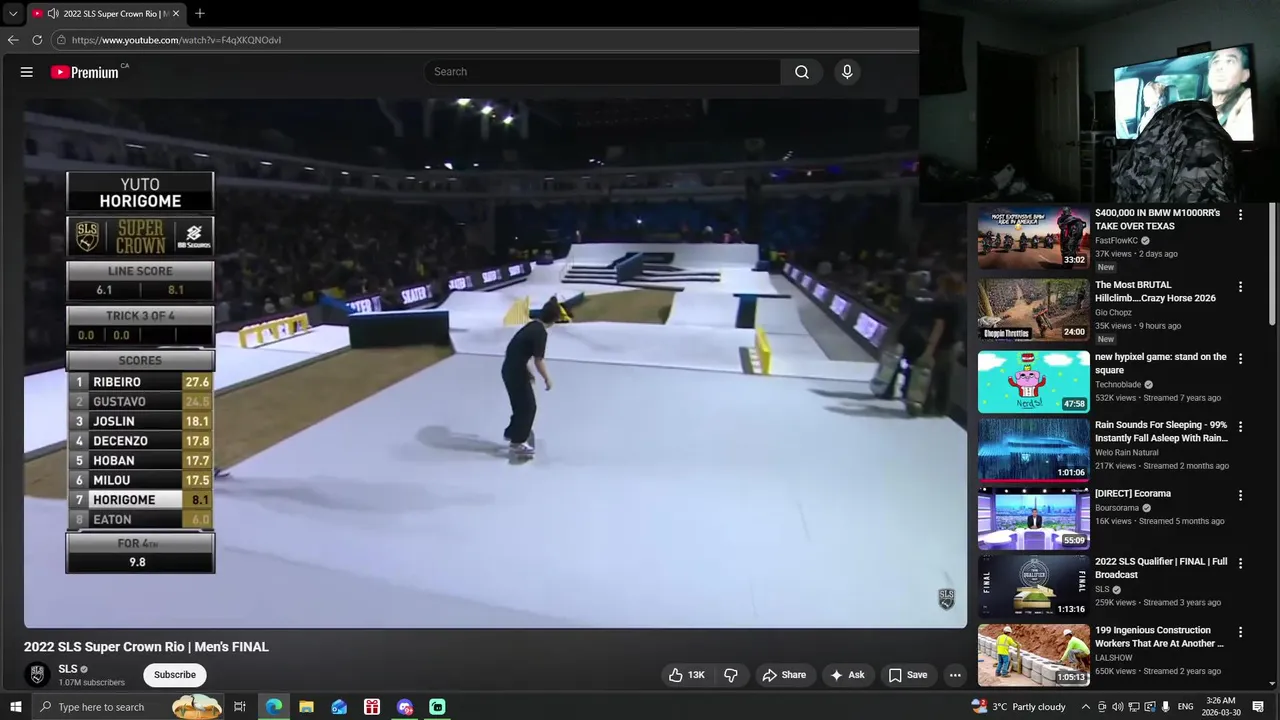This screenshot has height=720, width=1280.
Task: Click the search magnifier button
Action: (x=802, y=72)
